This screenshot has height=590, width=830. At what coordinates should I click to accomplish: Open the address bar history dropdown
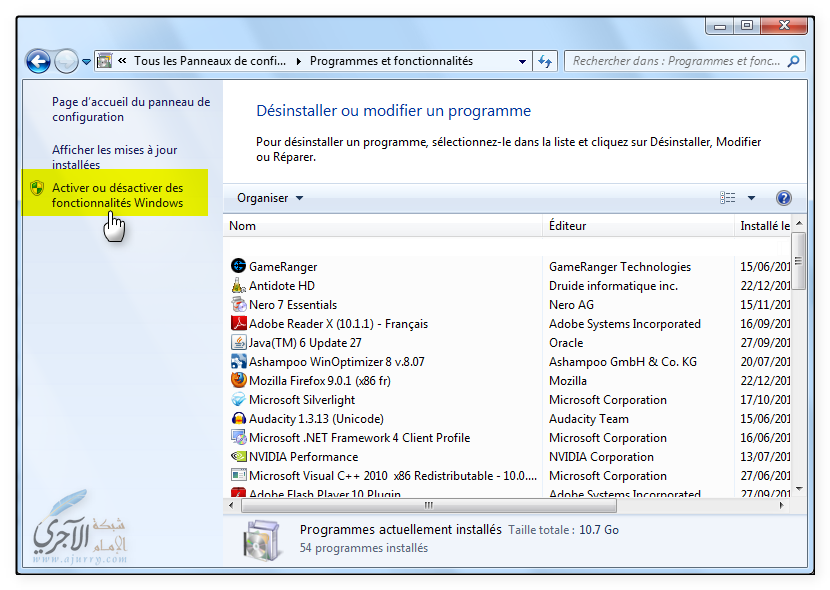click(522, 61)
